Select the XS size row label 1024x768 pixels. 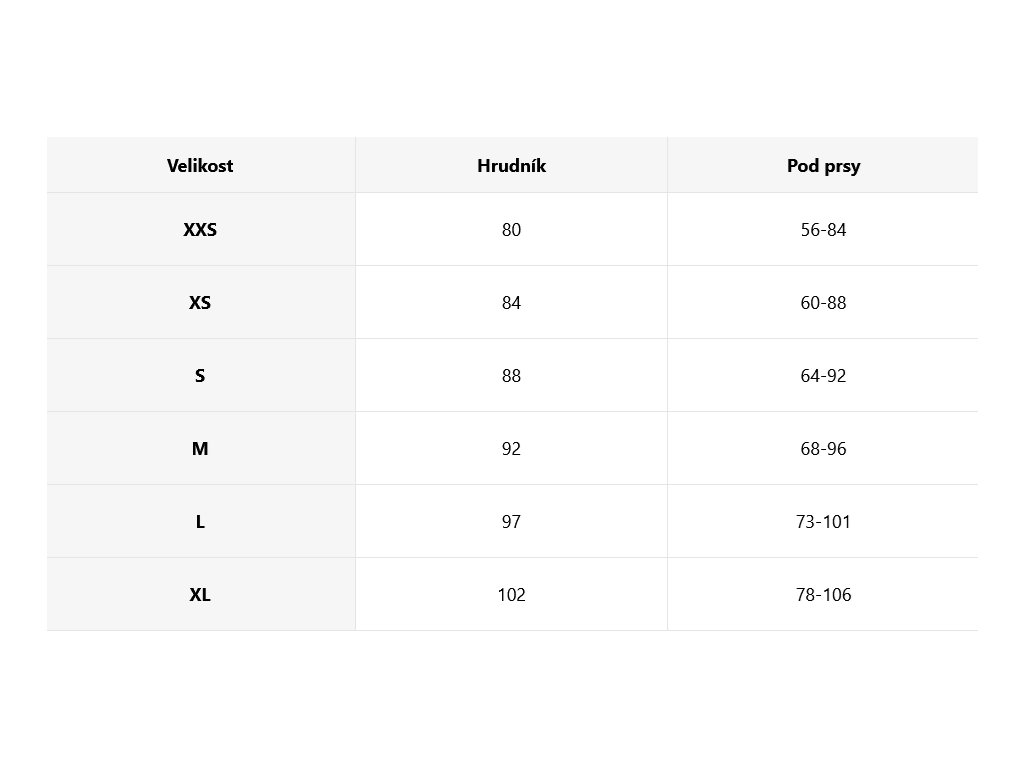click(x=200, y=303)
